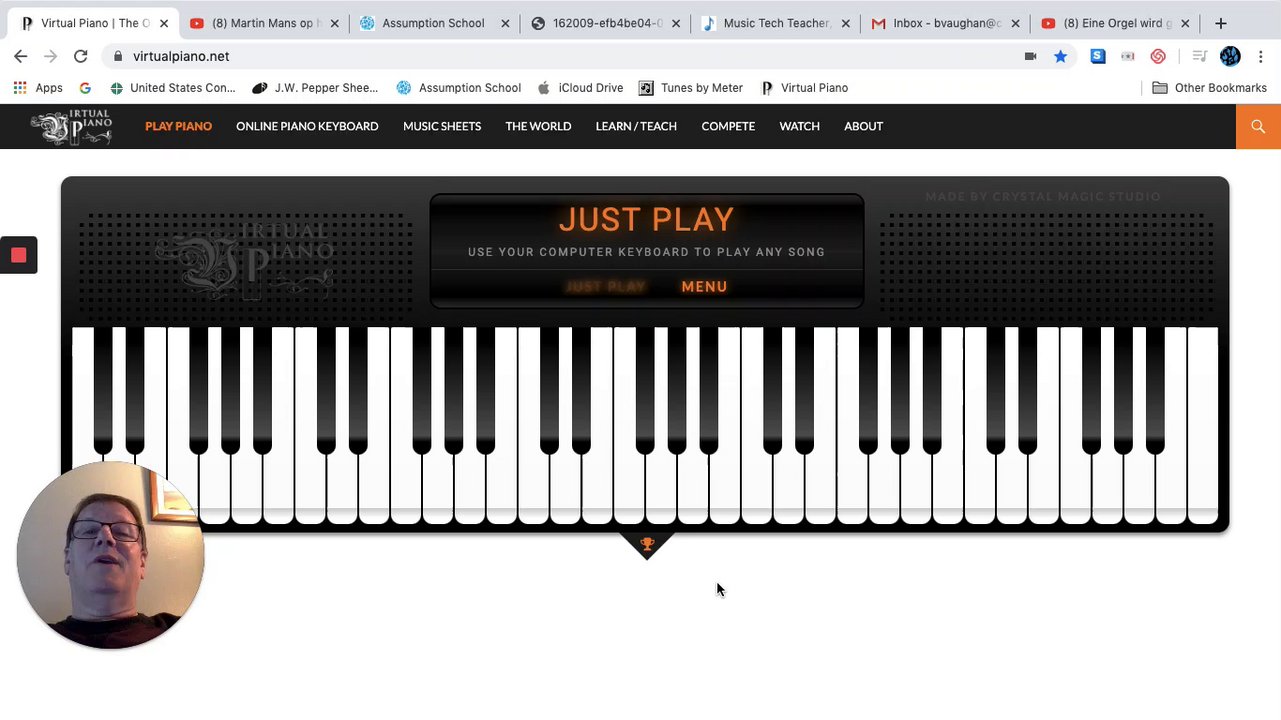Click the orange search icon in navbar

[1258, 126]
